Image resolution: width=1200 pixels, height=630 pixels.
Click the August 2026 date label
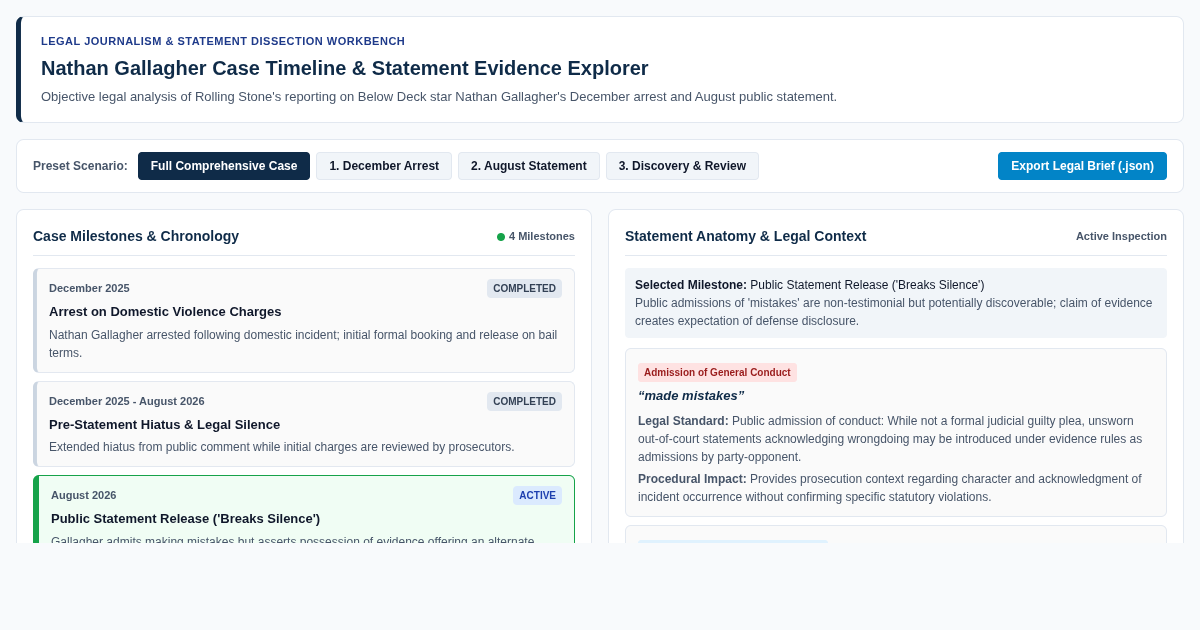(x=83, y=495)
